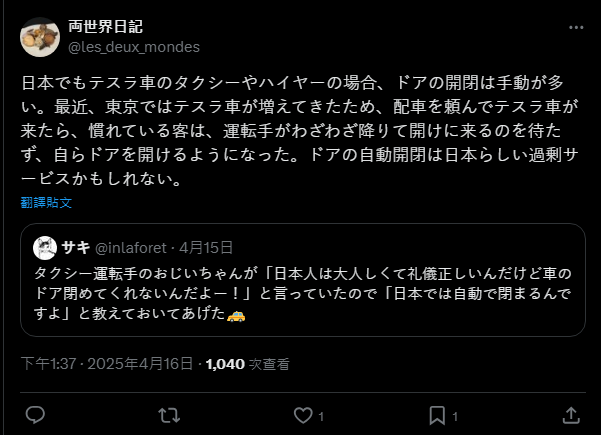The image size is (601, 435).
Task: Click the repost arrows icon
Action: point(169,414)
